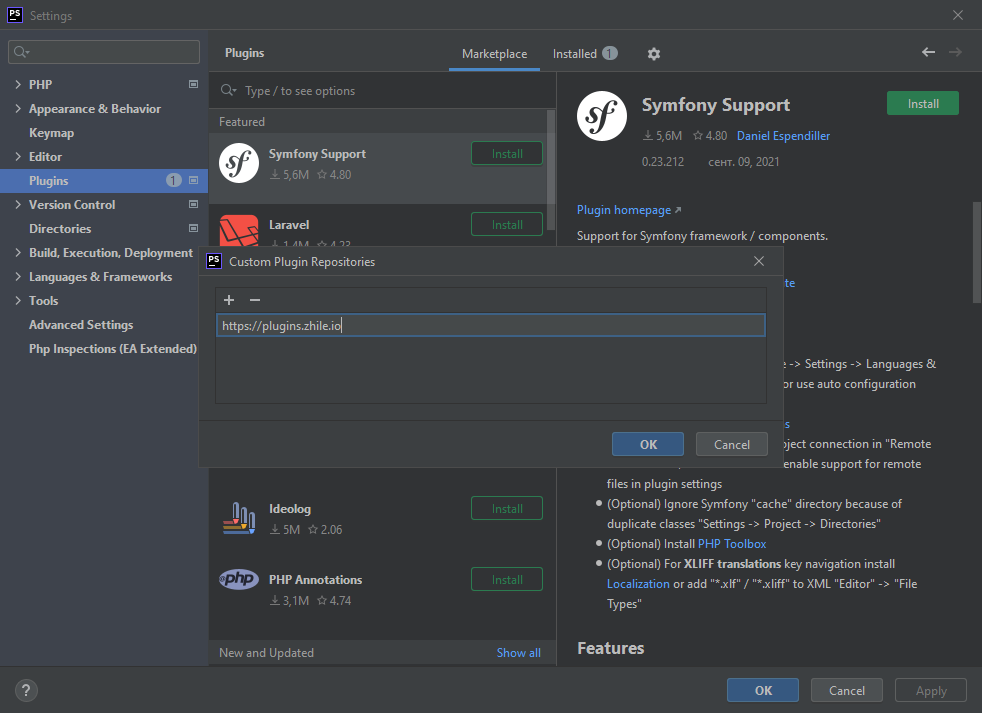The height and width of the screenshot is (713, 982).
Task: Click project-level icon next to Plugins
Action: click(194, 180)
